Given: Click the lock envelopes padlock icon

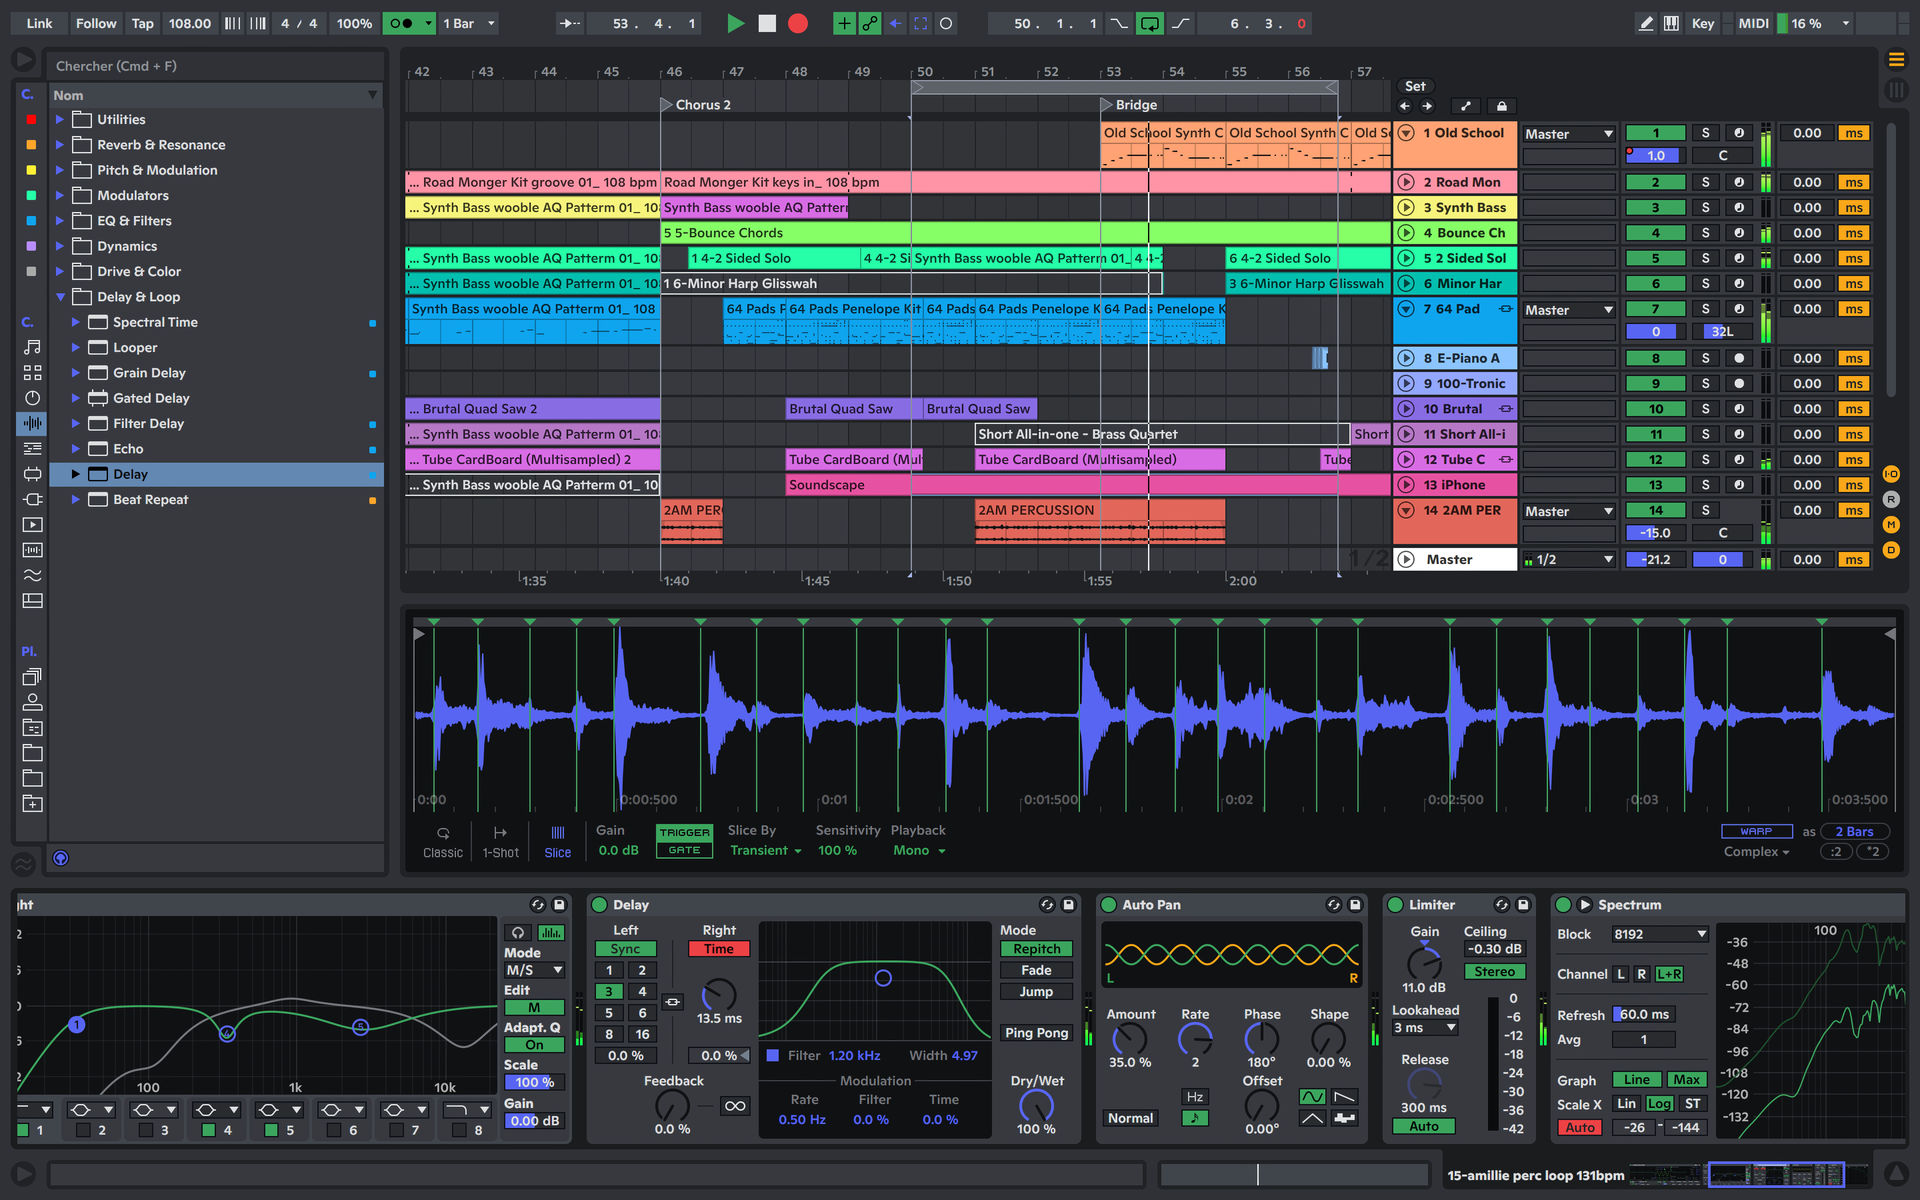Looking at the screenshot, I should click(x=1501, y=106).
